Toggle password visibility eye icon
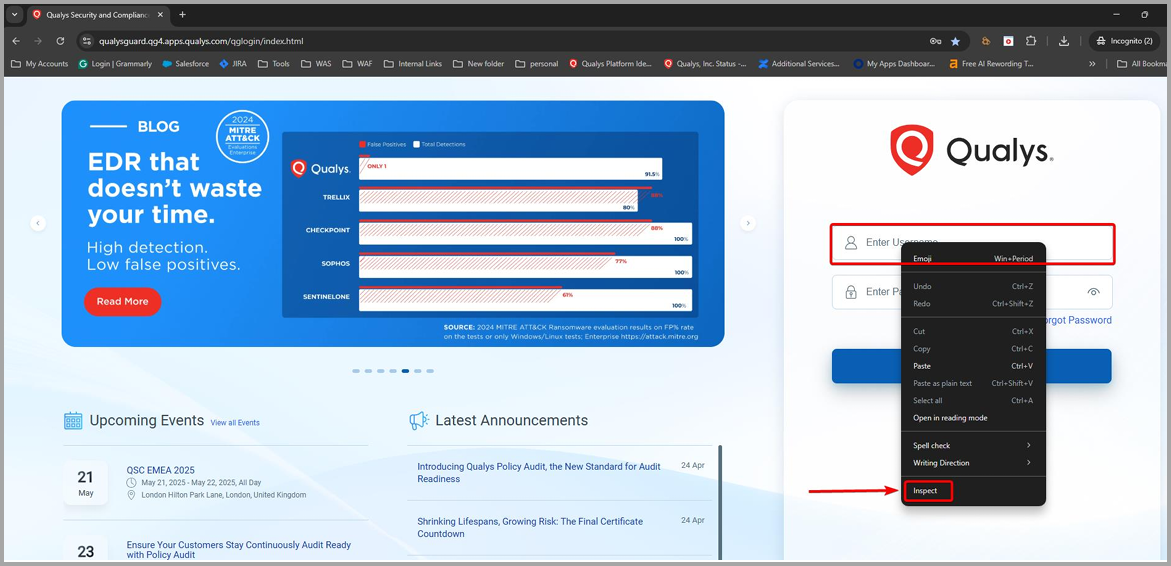The image size is (1171, 566). tap(1094, 292)
